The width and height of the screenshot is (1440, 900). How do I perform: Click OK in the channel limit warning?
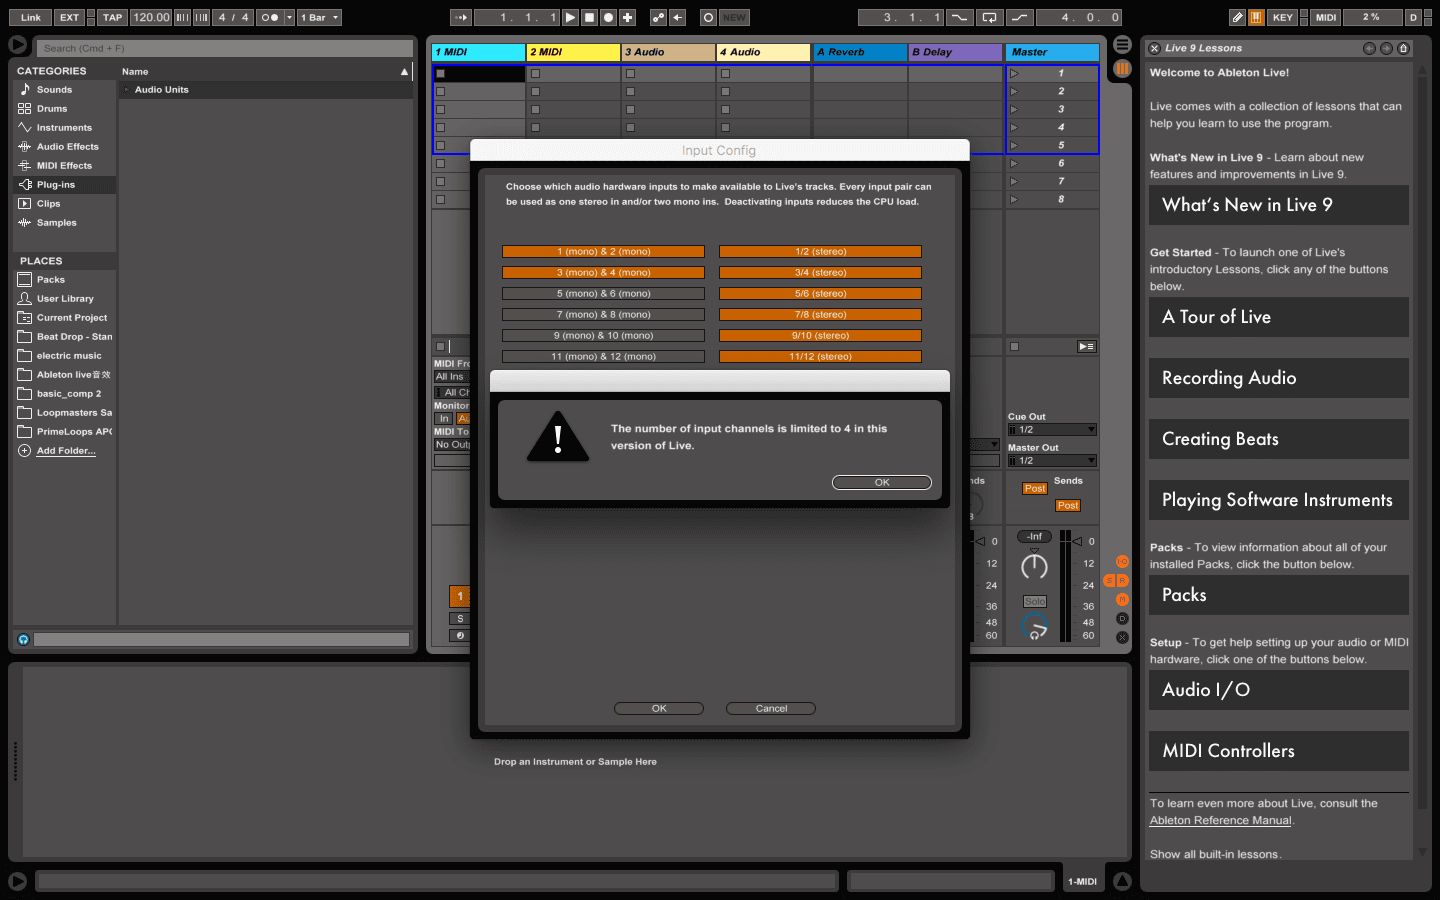tap(881, 482)
